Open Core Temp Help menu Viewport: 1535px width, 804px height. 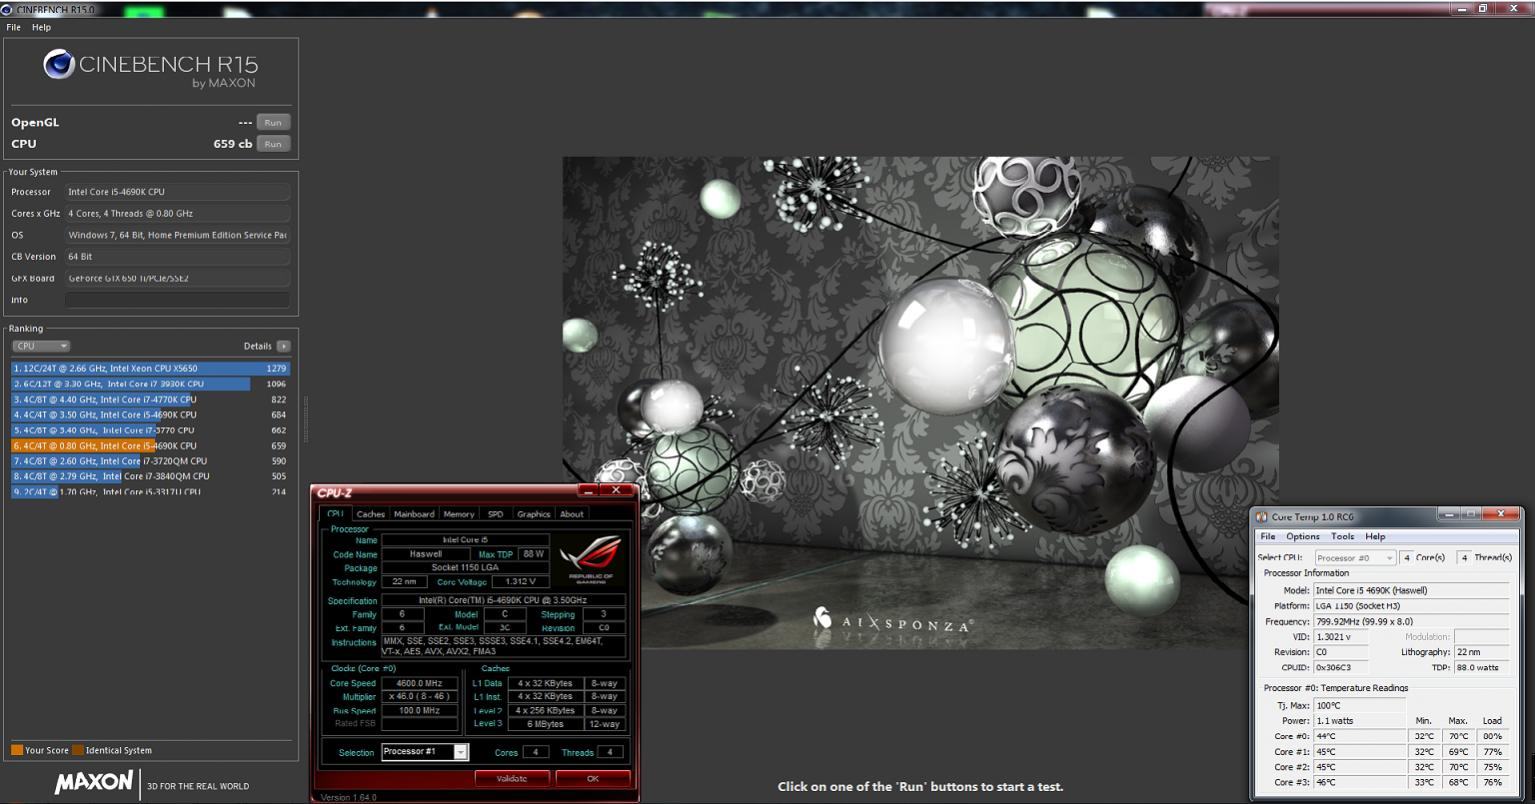point(1375,537)
